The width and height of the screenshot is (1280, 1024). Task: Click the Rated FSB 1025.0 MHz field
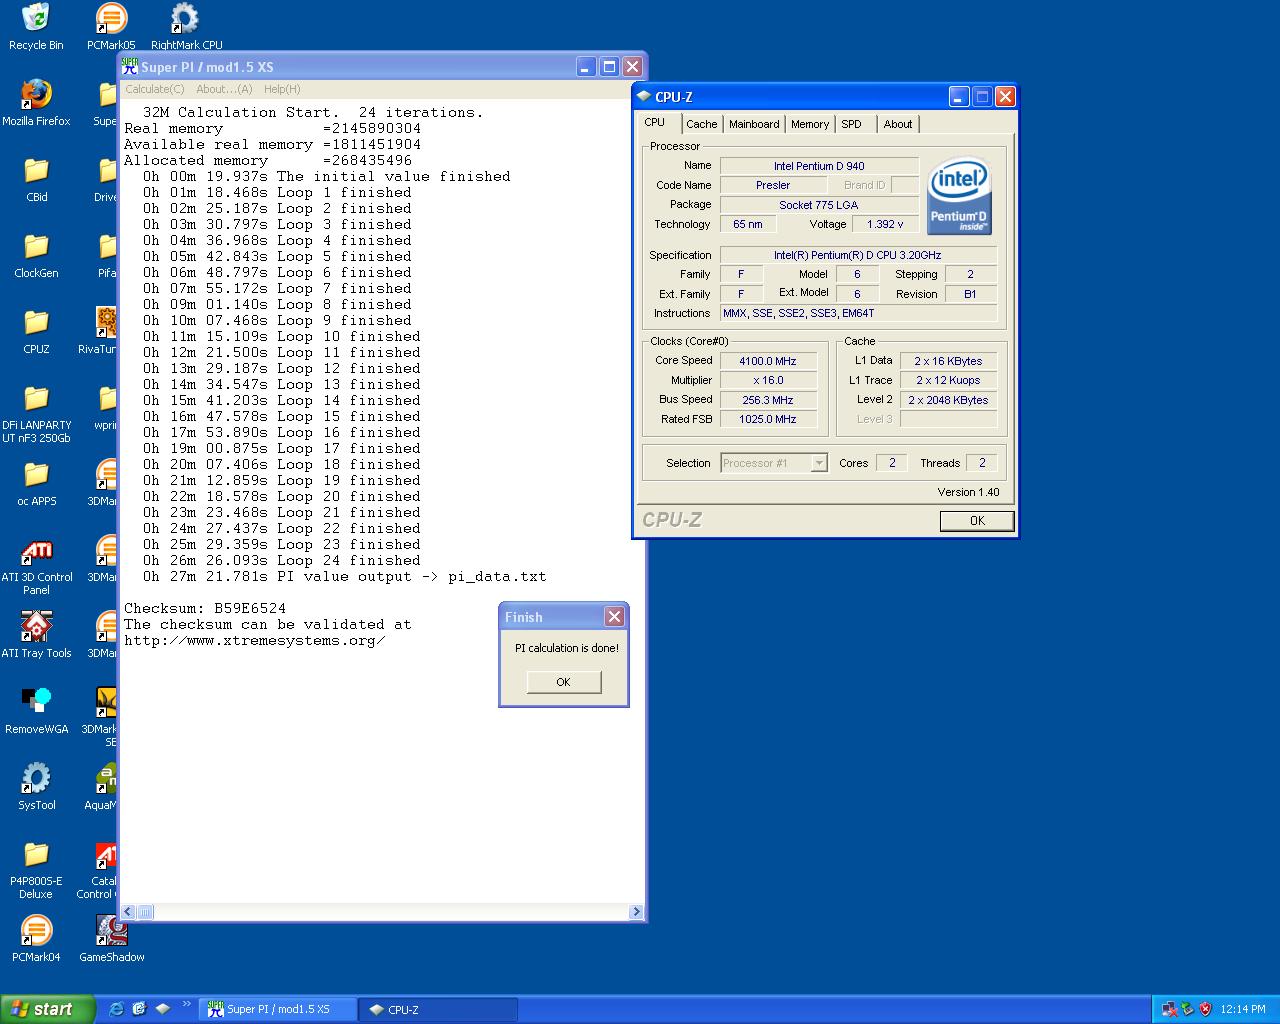(x=768, y=419)
